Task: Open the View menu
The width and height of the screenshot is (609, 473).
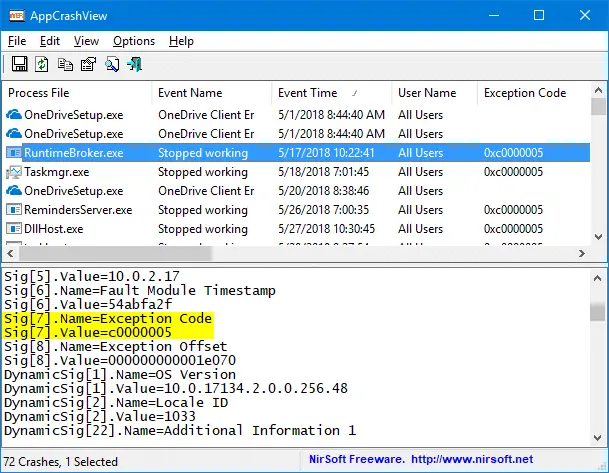Action: pyautogui.click(x=86, y=41)
